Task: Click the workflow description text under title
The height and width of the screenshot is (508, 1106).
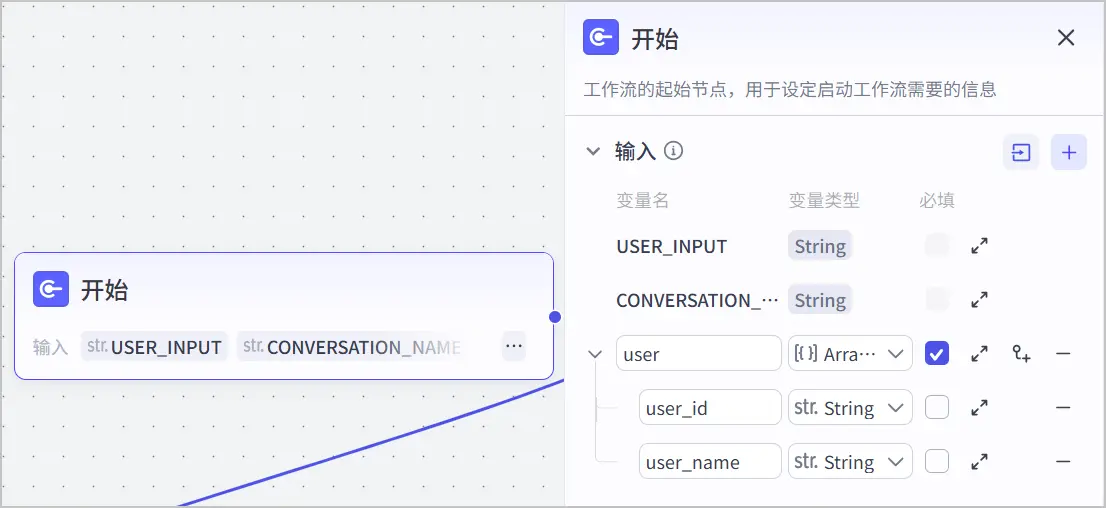Action: (x=790, y=90)
